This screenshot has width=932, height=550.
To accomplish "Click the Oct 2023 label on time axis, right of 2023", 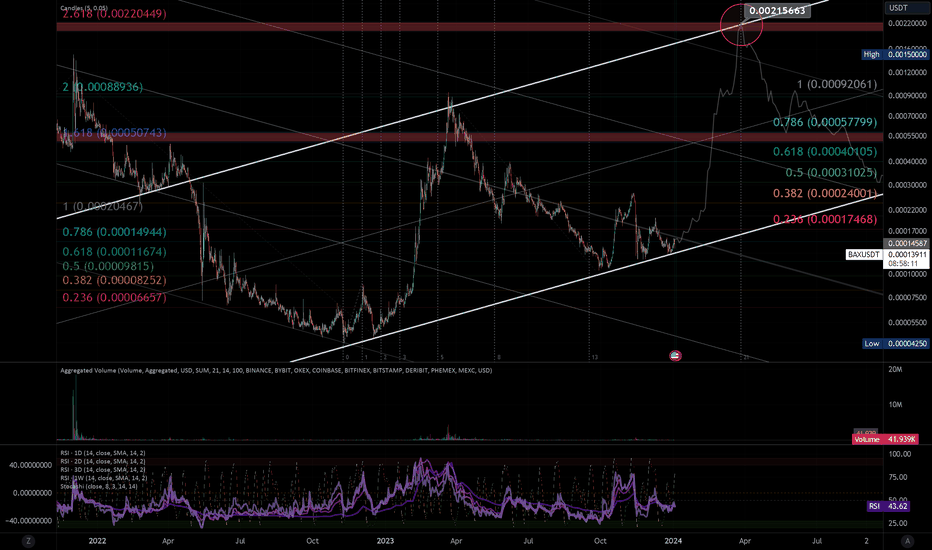I will [x=600, y=541].
